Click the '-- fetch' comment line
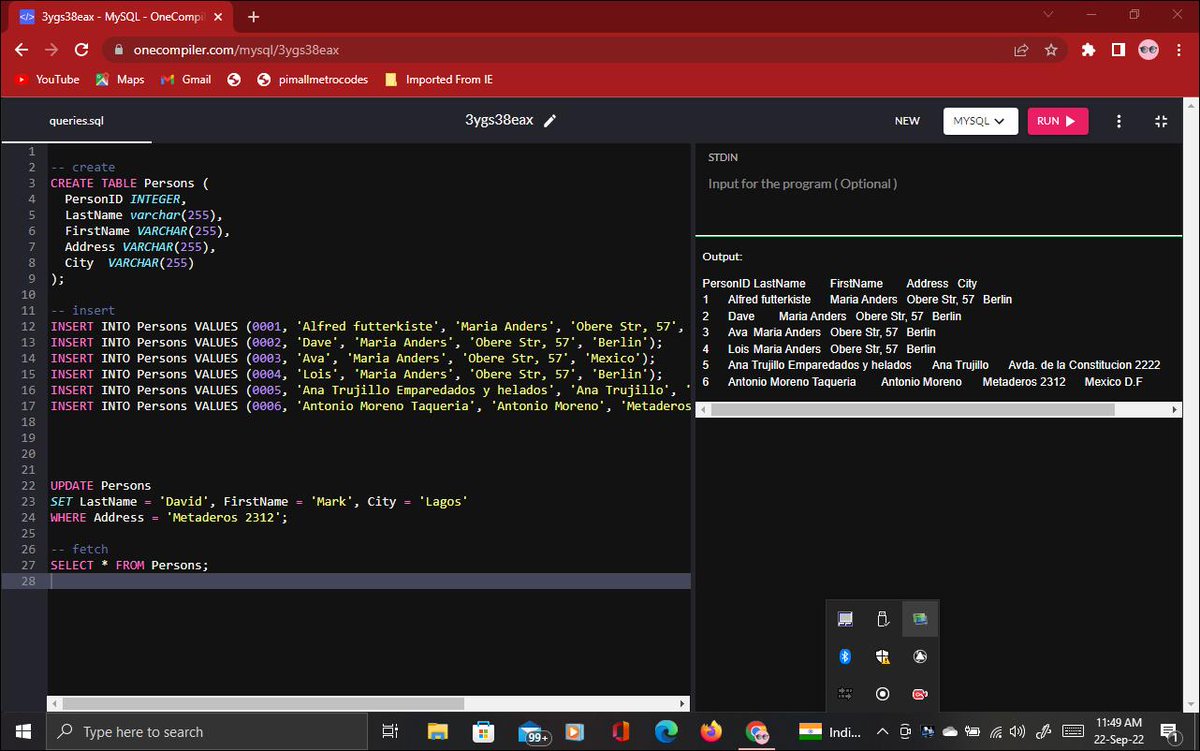This screenshot has height=751, width=1200. tap(79, 549)
